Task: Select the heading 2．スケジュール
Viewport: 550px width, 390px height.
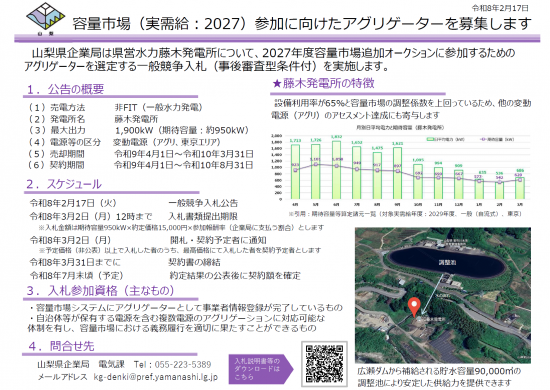Action: coord(64,184)
